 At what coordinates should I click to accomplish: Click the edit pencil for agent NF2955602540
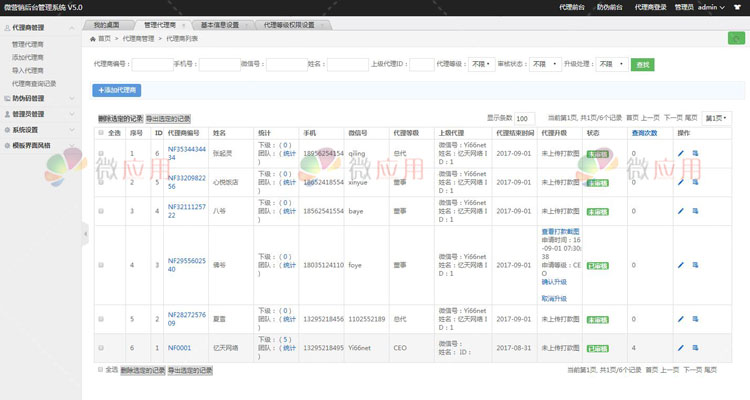[681, 265]
